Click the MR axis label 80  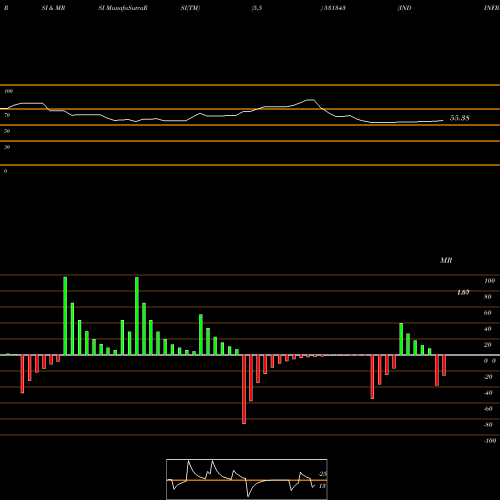[x=488, y=297]
